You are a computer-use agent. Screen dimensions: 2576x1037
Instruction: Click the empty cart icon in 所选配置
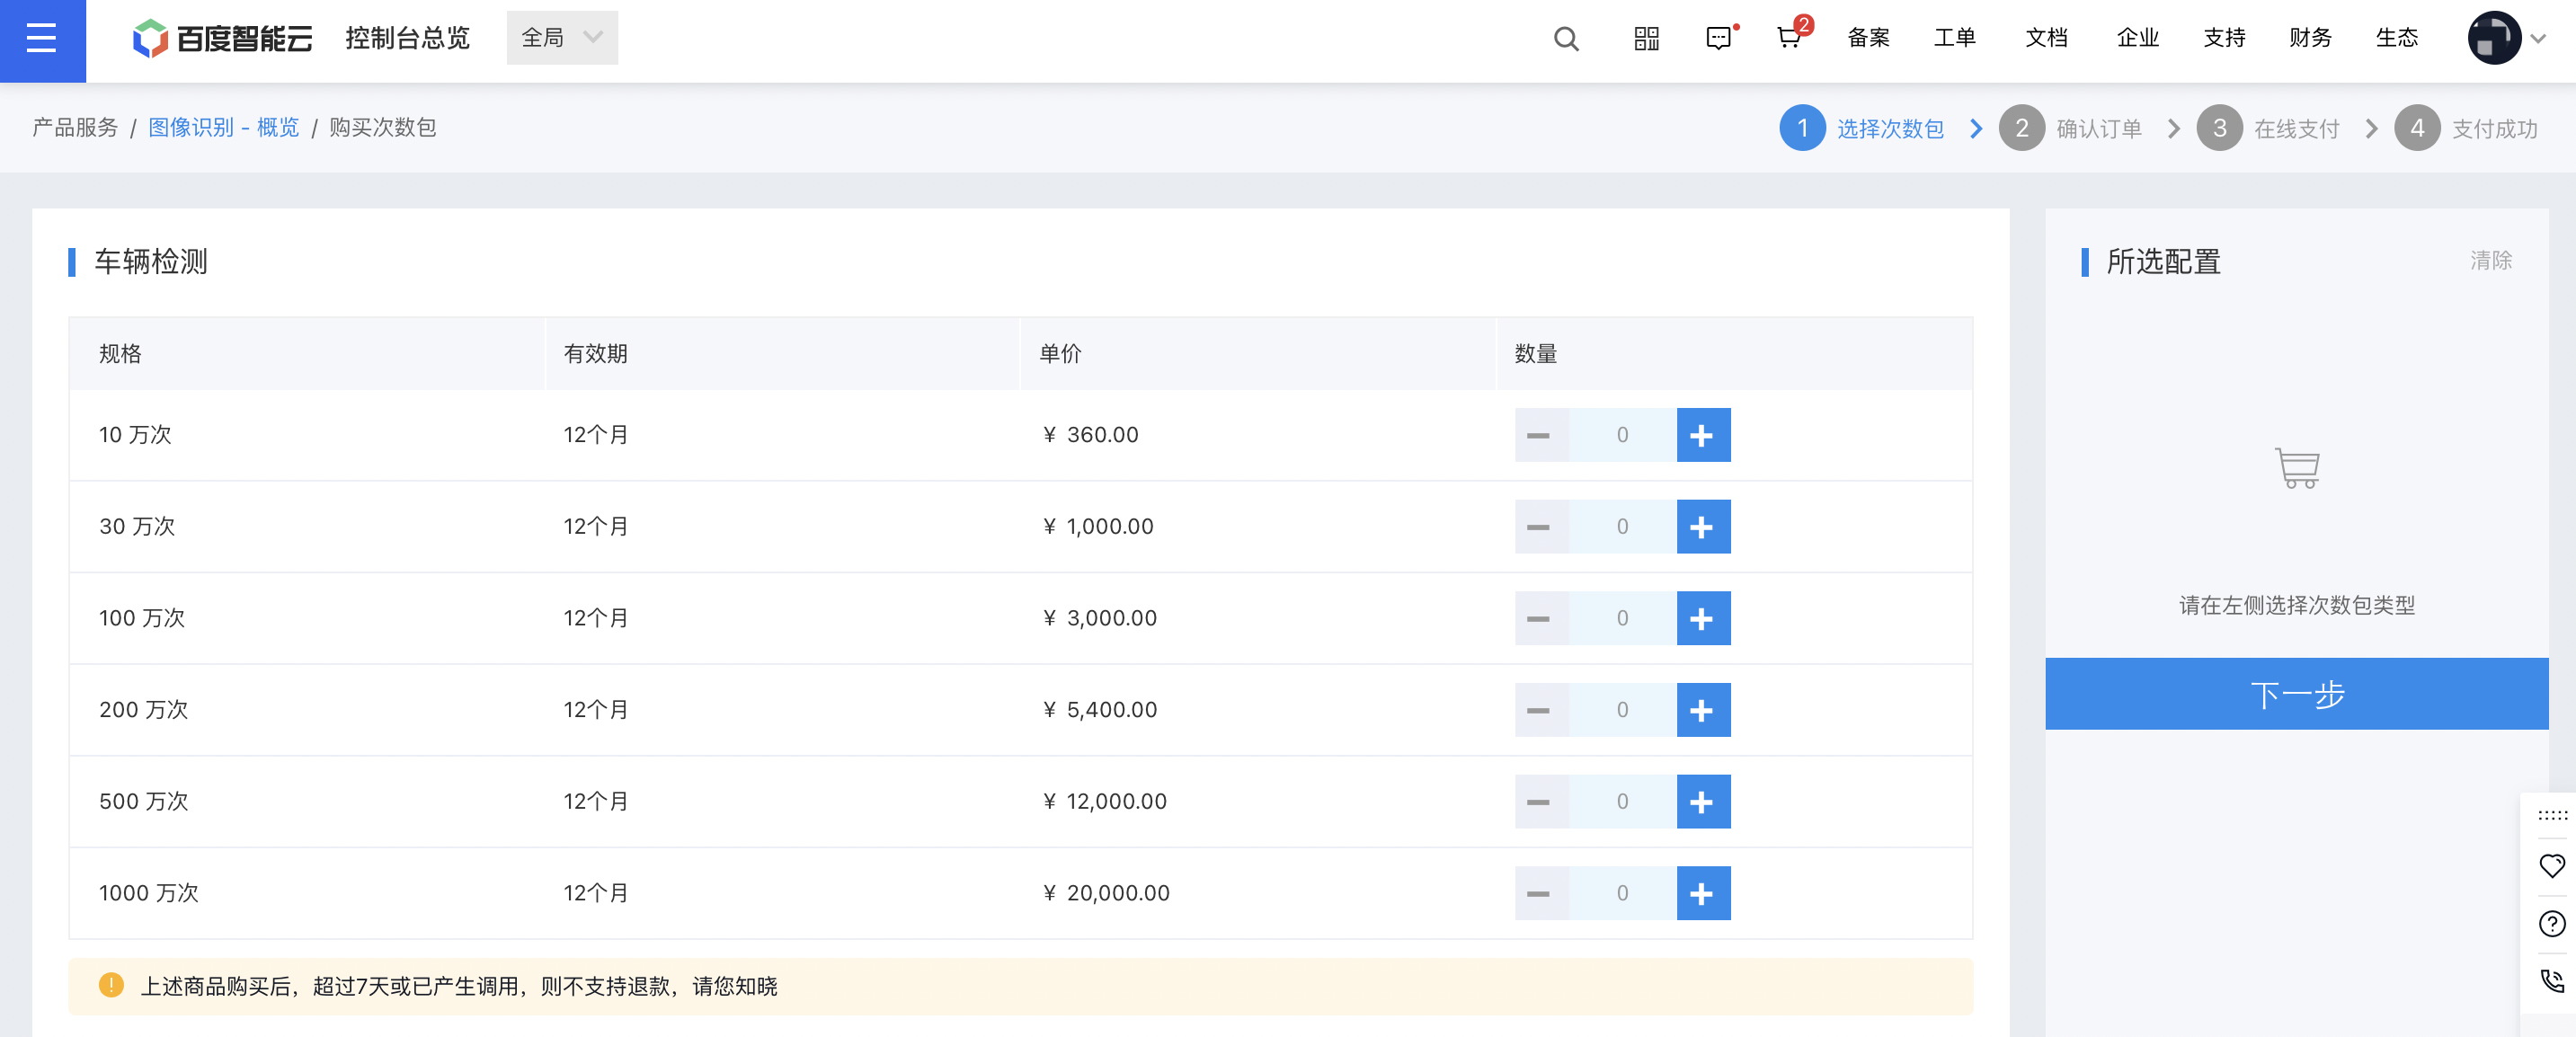tap(2297, 468)
